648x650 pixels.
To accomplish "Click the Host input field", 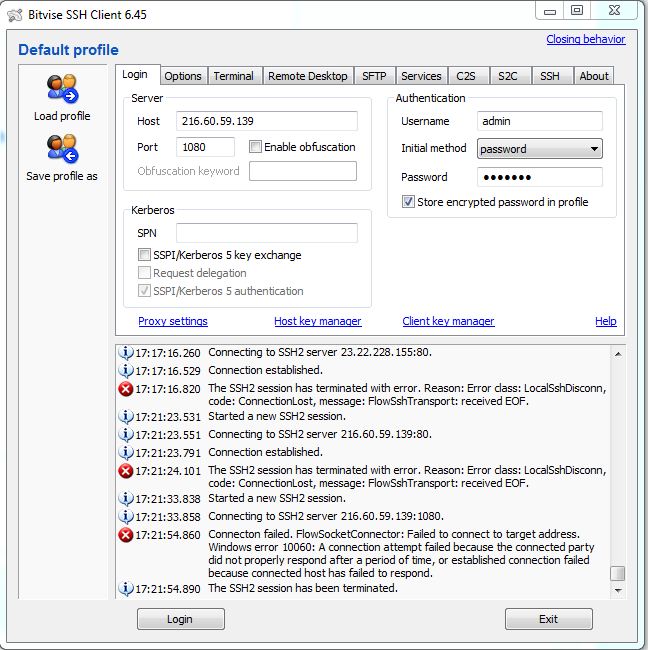I will click(x=267, y=121).
